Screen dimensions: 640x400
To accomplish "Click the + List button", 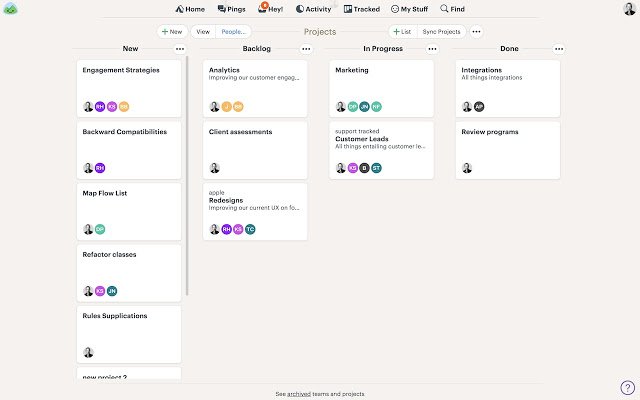I will (x=402, y=31).
